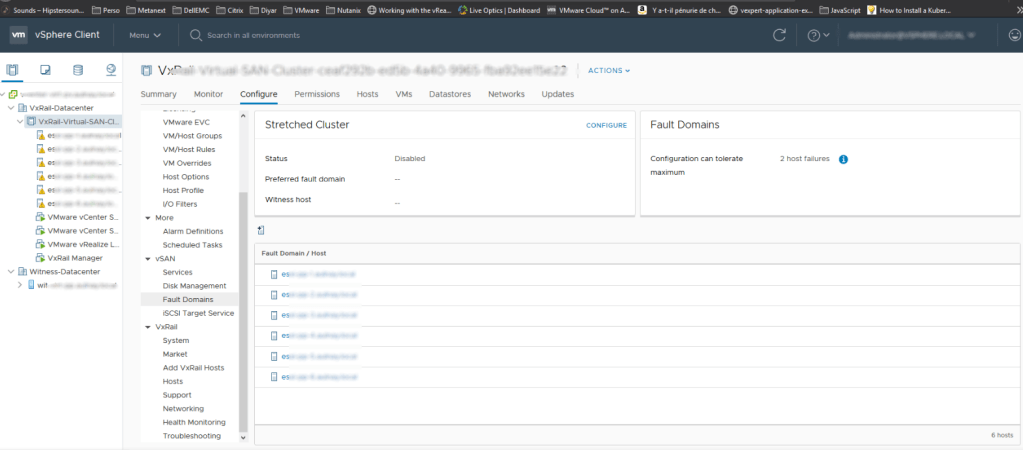Open the Hosts and Clusters inventory view

click(13, 71)
